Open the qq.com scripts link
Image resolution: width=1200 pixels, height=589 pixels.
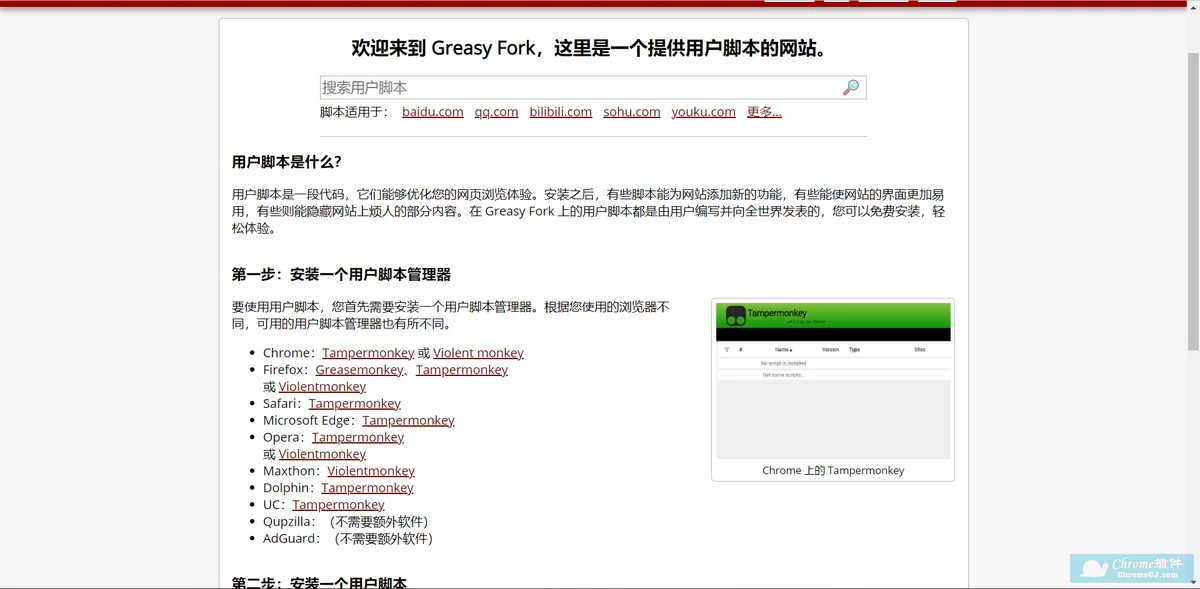tap(496, 112)
